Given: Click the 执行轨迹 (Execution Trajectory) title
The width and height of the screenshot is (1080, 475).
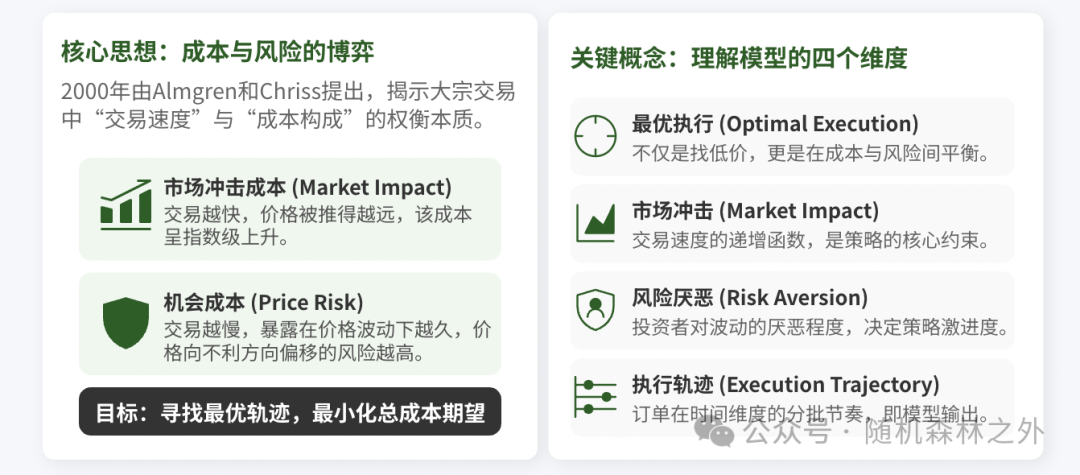Looking at the screenshot, I should (786, 385).
